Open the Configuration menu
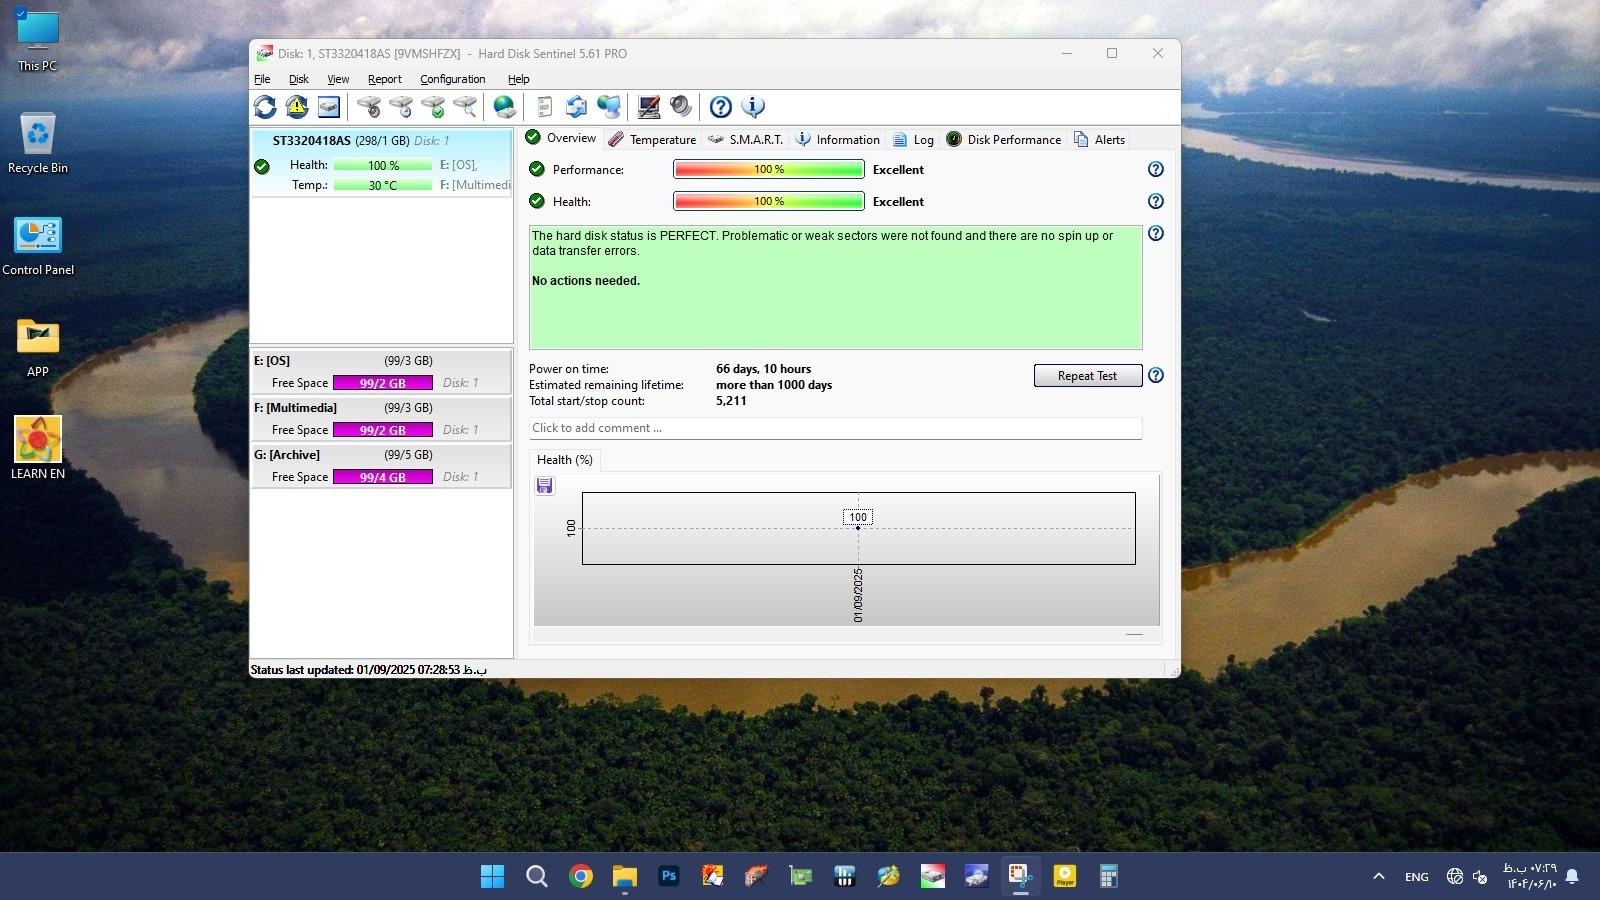The height and width of the screenshot is (900, 1600). [452, 79]
